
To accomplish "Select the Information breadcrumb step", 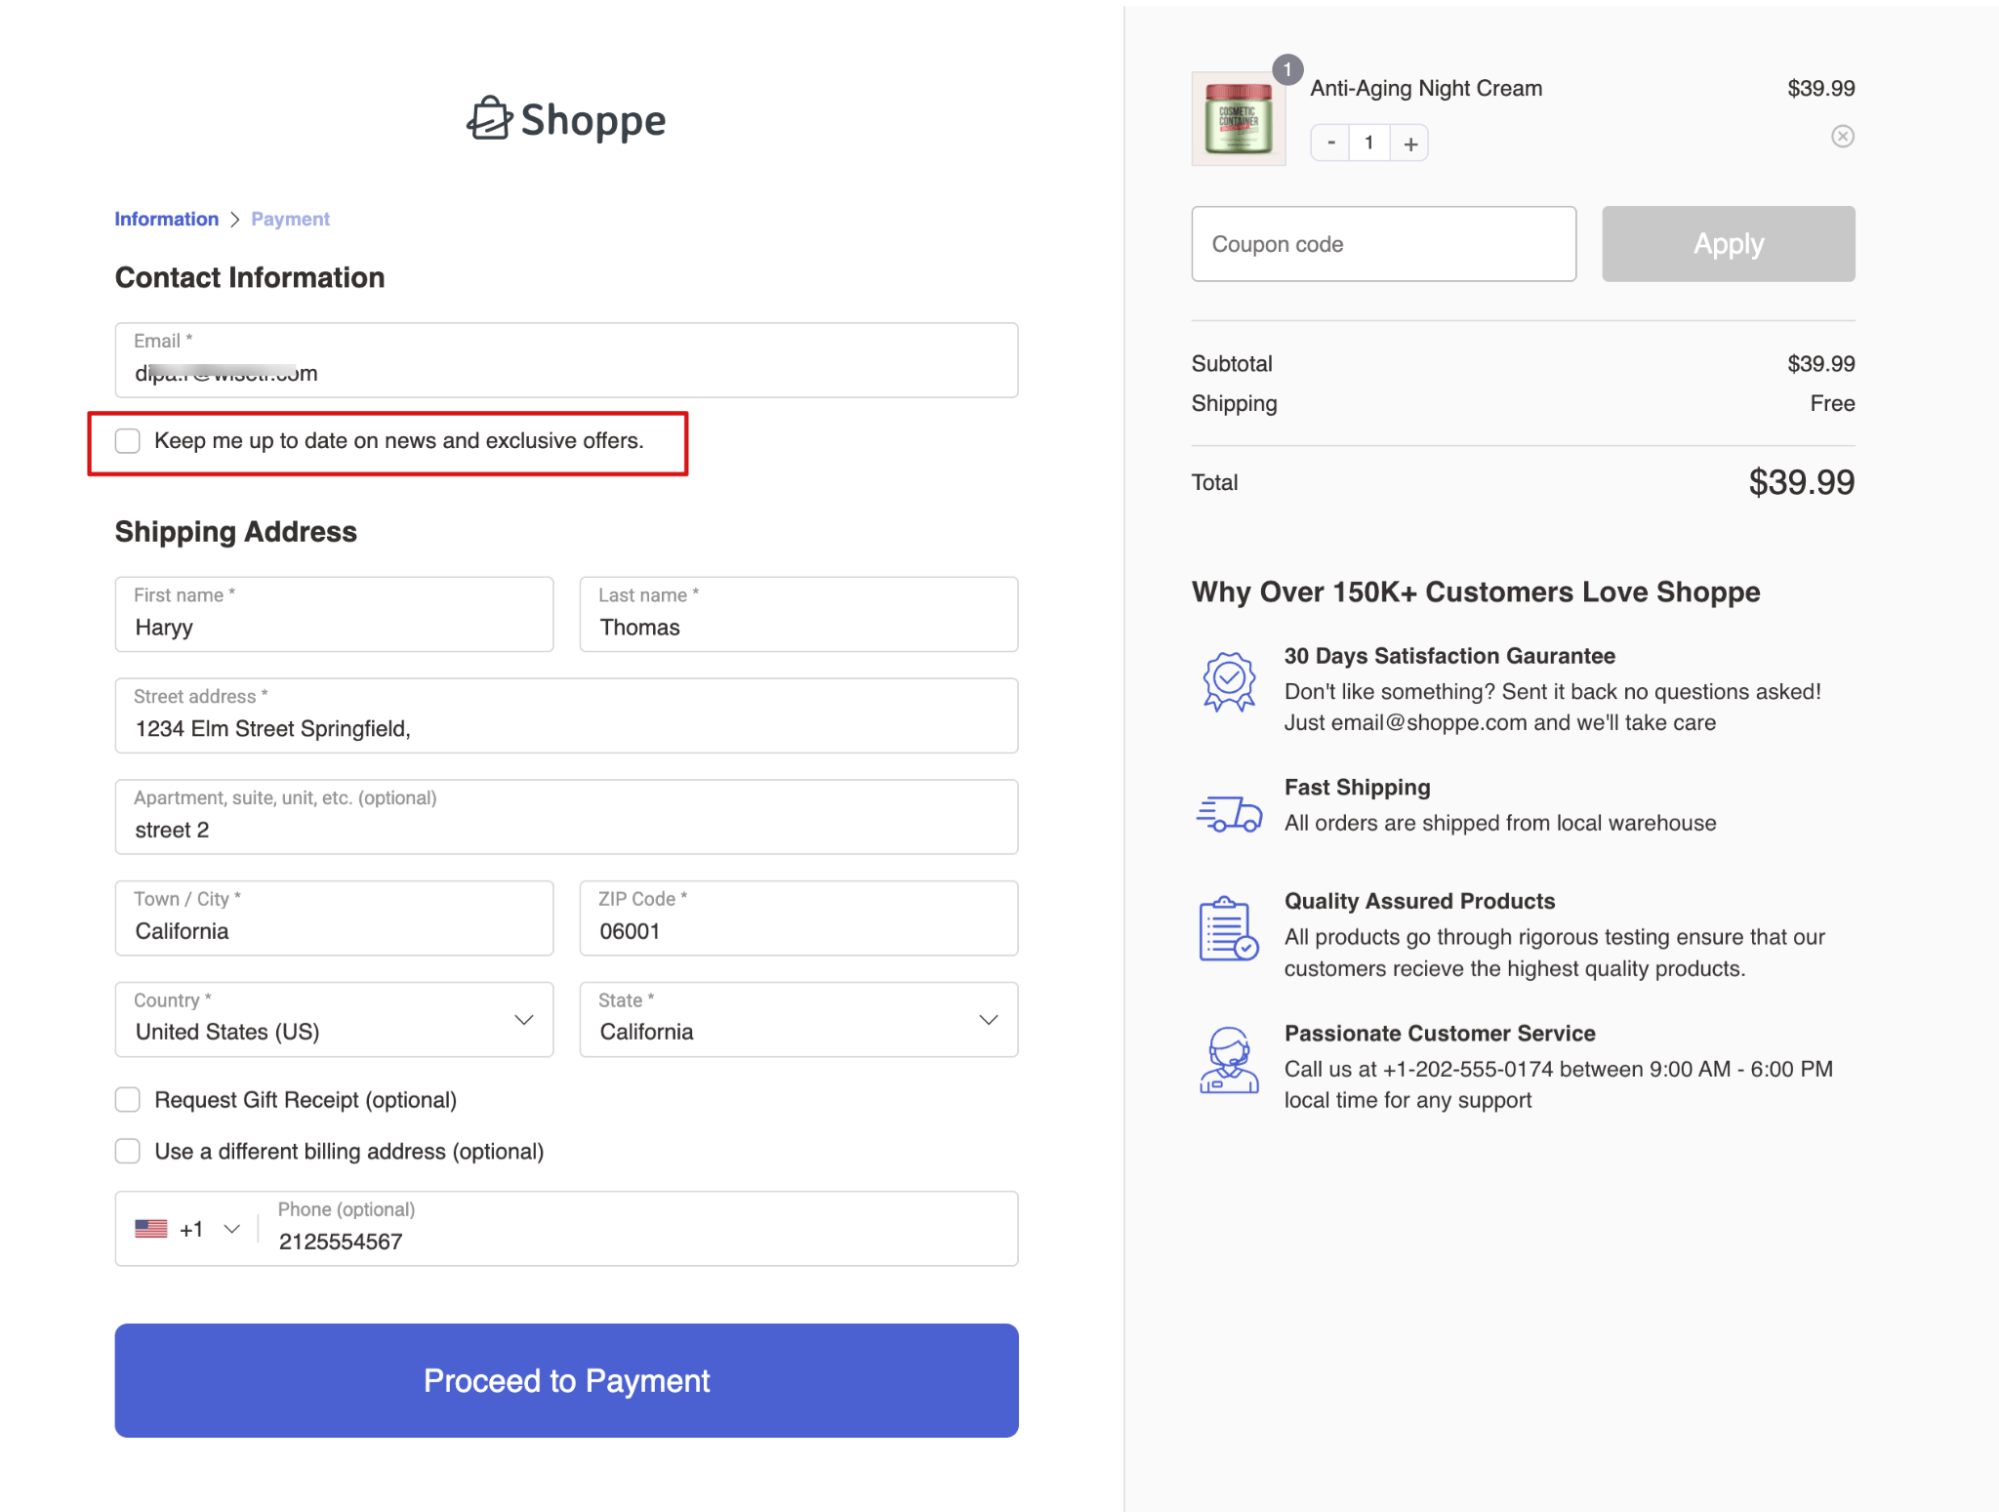I will (x=166, y=218).
